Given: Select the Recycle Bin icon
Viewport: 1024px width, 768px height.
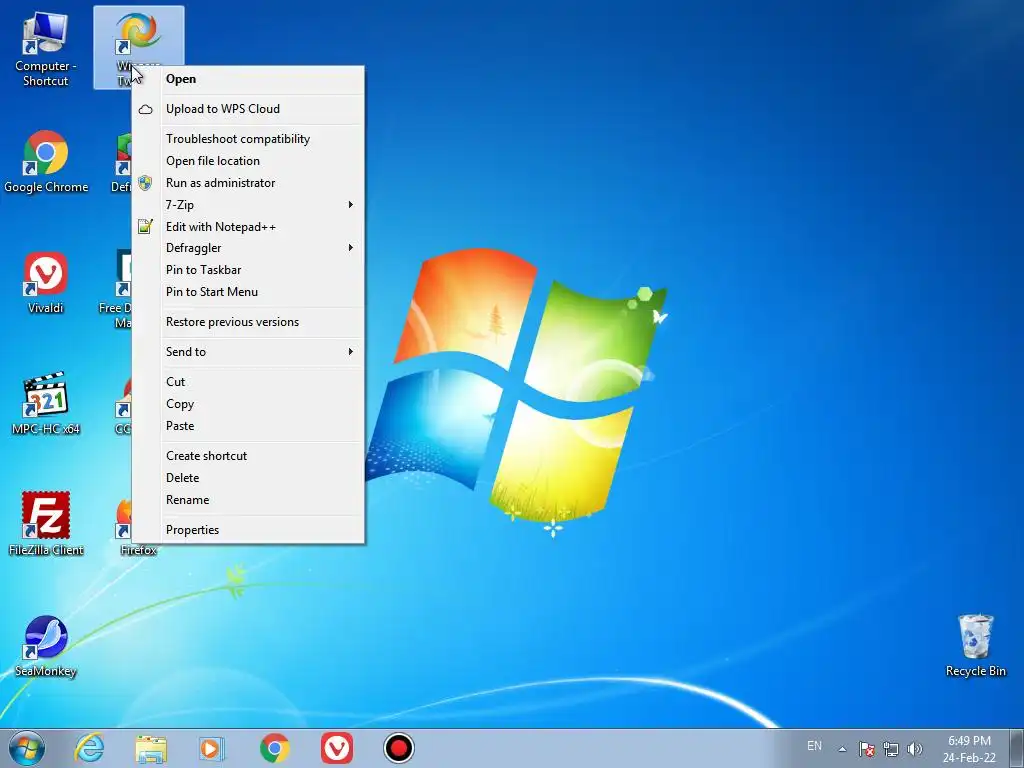Looking at the screenshot, I should pos(976,645).
